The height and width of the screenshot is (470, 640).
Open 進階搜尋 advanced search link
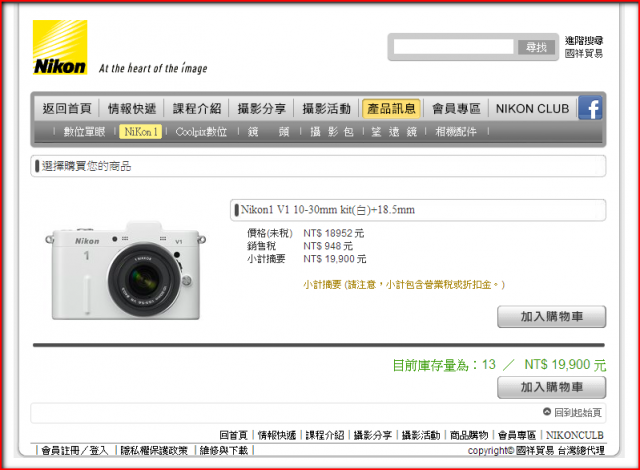coord(584,40)
